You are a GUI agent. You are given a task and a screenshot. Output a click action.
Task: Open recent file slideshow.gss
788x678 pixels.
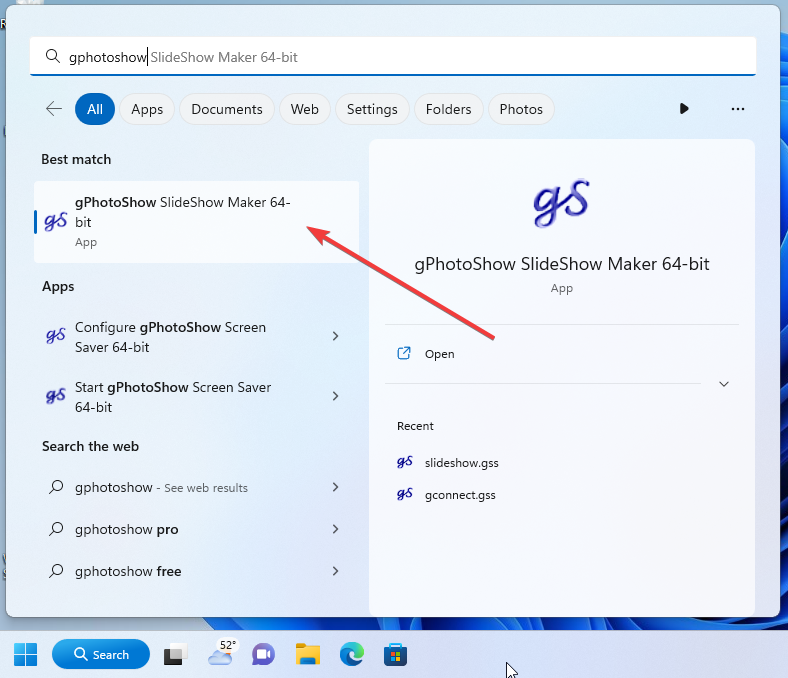(461, 463)
